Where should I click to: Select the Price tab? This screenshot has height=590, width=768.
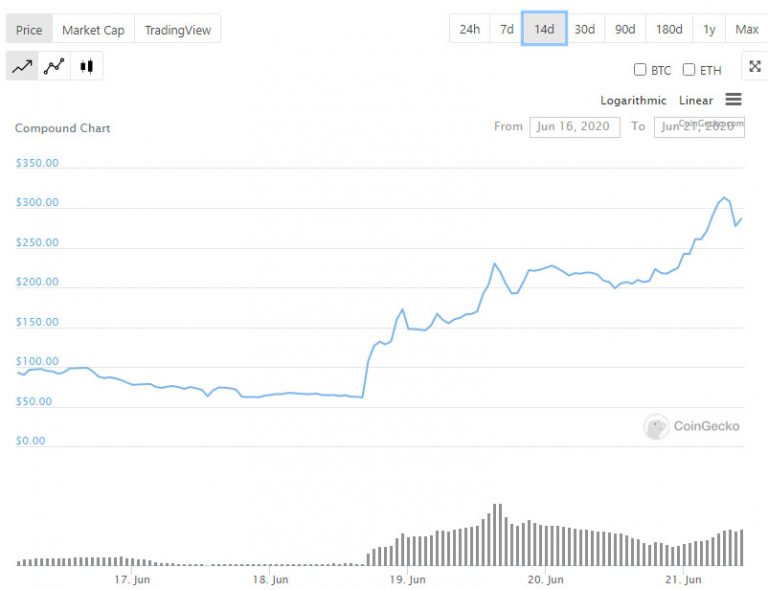tap(29, 29)
